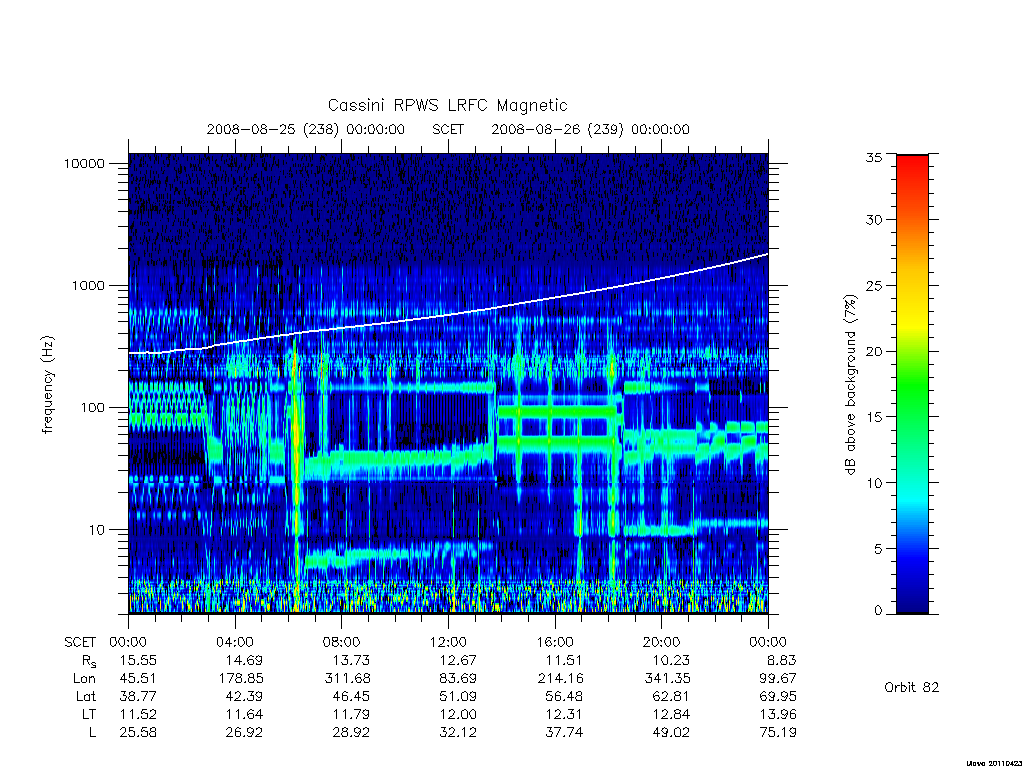Click the Rs value 10.23

[x=670, y=660]
